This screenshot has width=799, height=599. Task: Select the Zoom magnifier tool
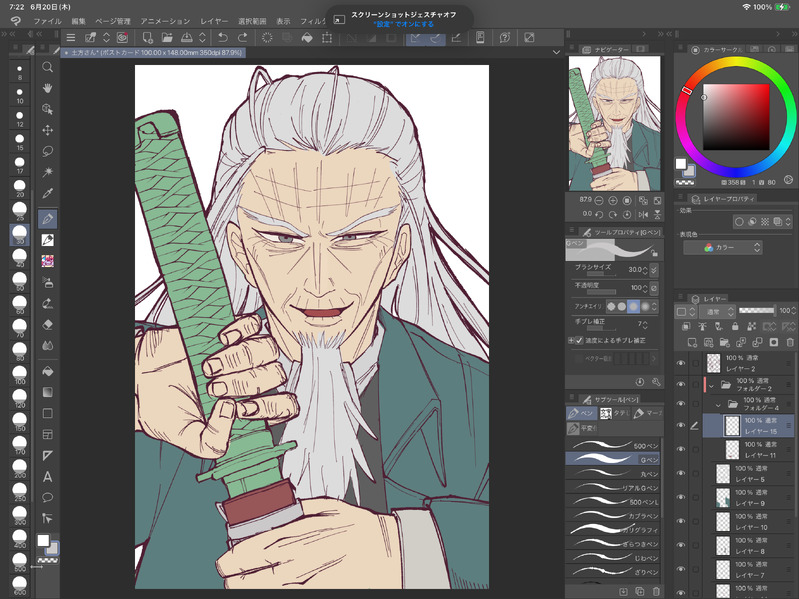tap(47, 66)
